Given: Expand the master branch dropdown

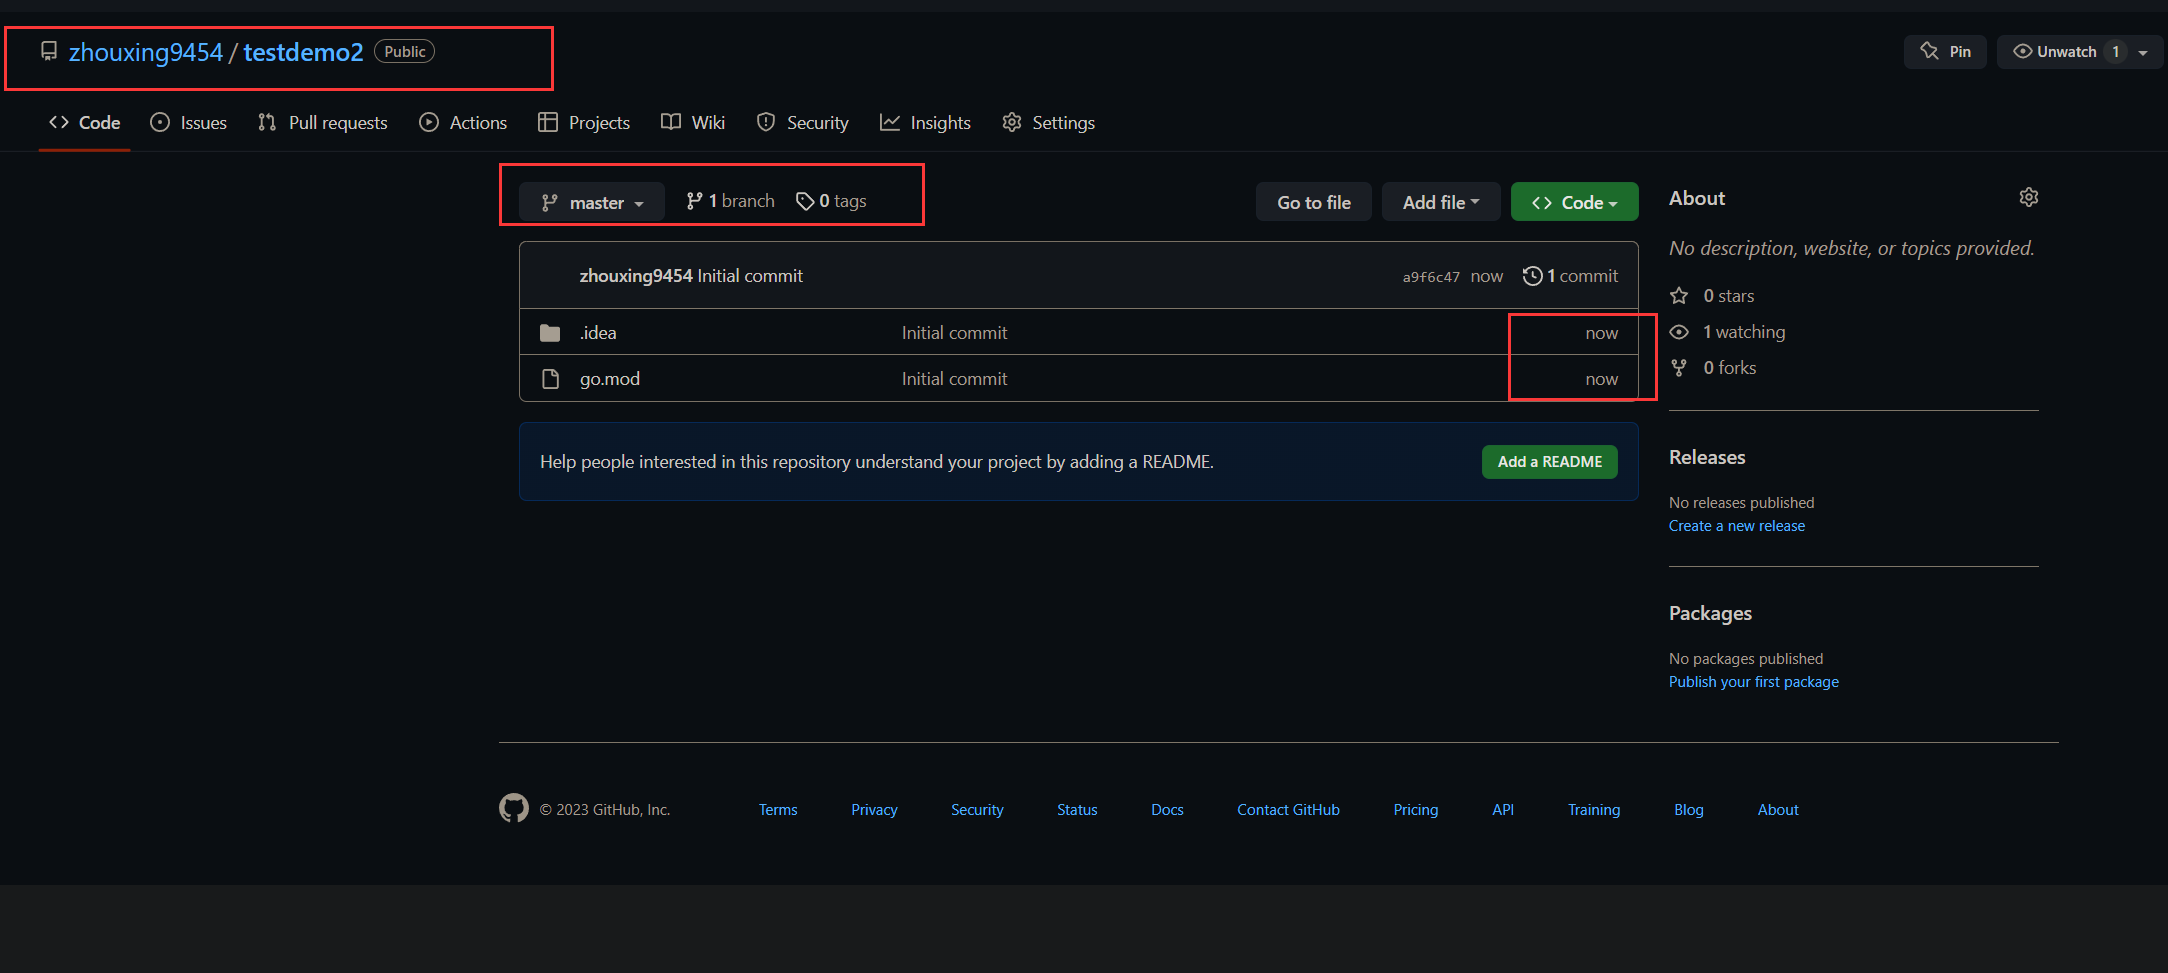Looking at the screenshot, I should tap(592, 202).
